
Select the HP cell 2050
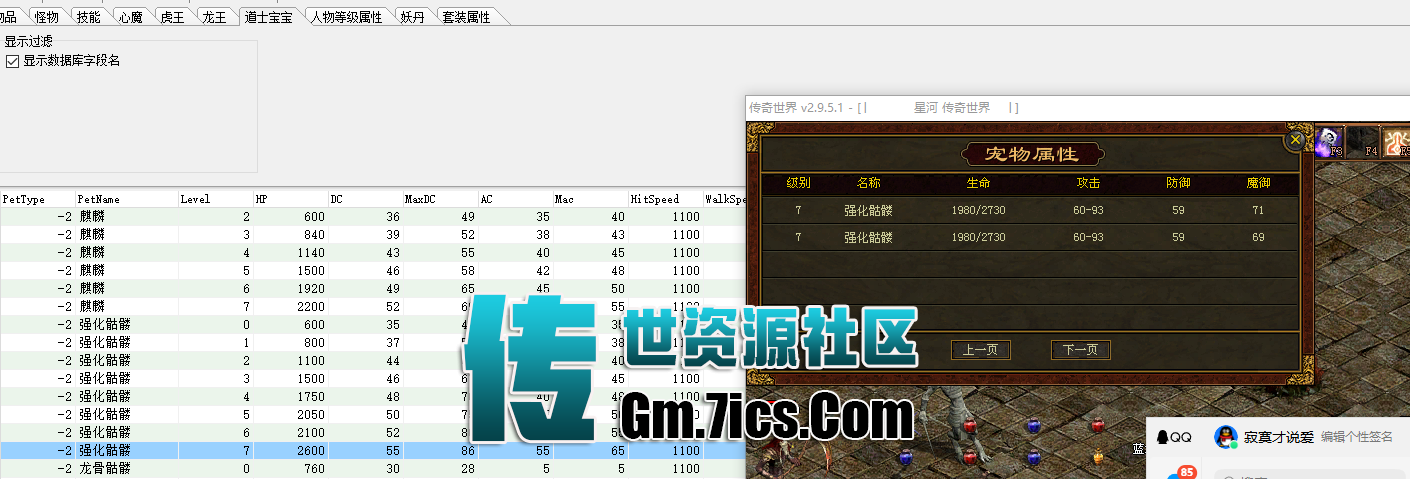point(291,415)
